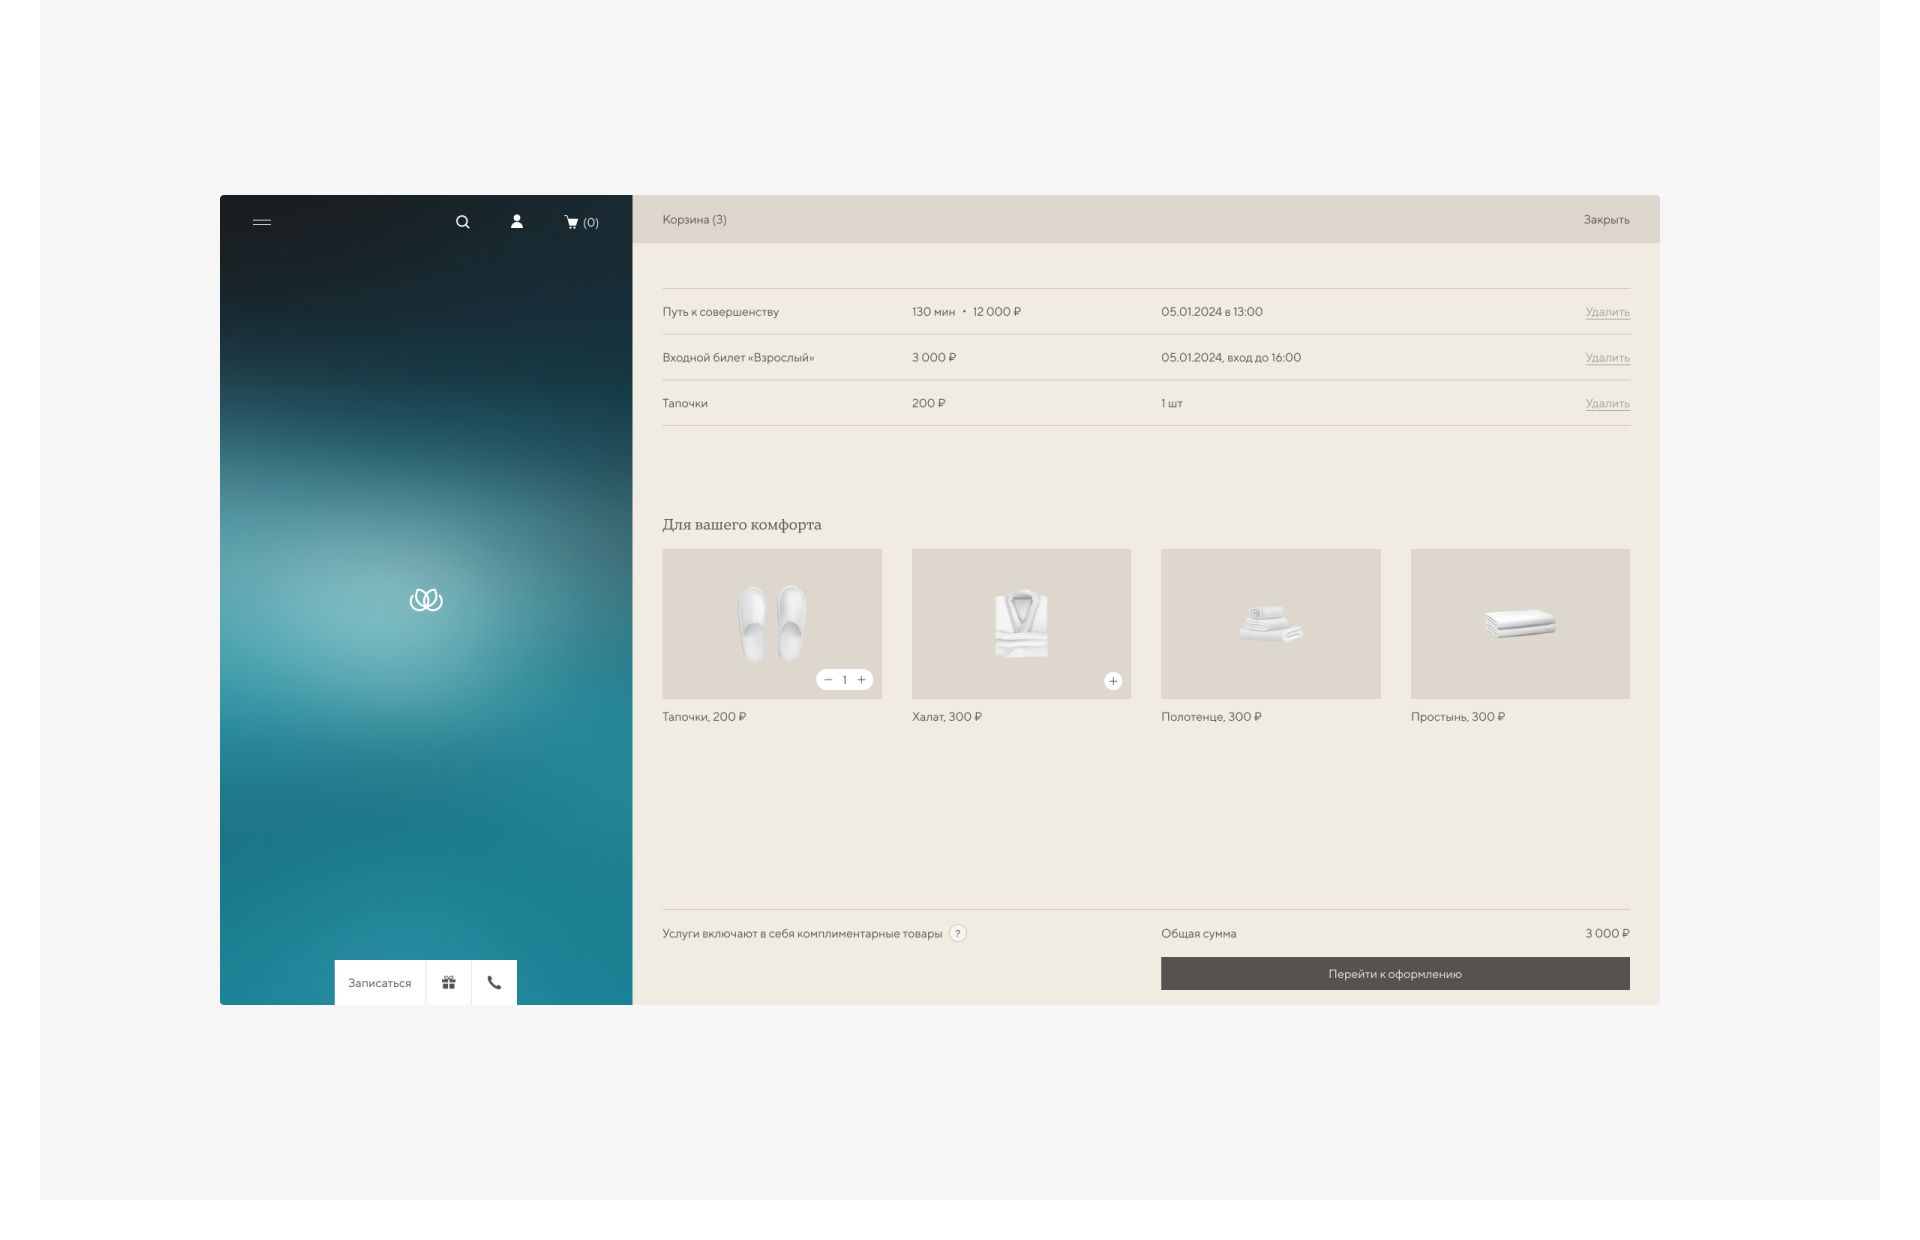Click the phone call icon

pyautogui.click(x=494, y=983)
